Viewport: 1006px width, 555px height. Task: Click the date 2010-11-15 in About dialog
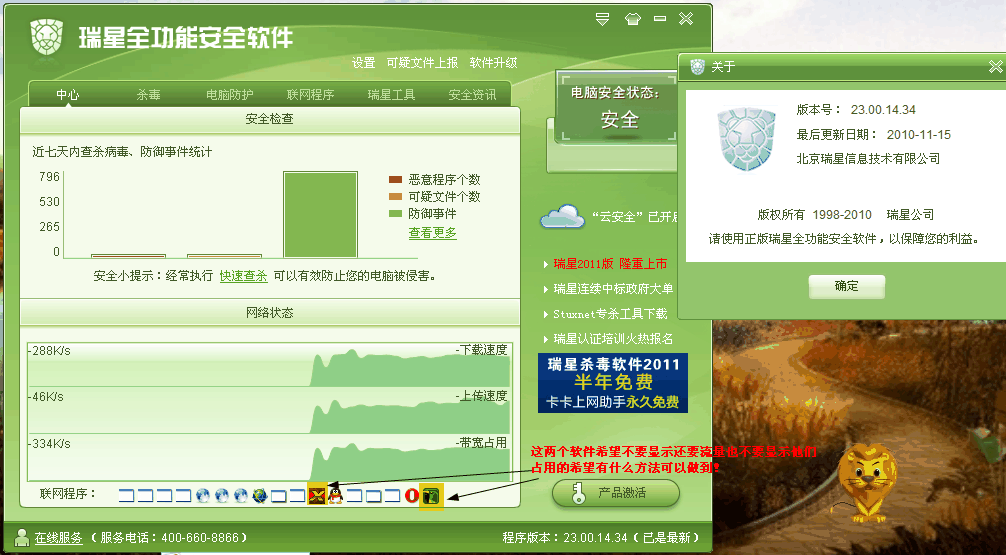tap(919, 135)
